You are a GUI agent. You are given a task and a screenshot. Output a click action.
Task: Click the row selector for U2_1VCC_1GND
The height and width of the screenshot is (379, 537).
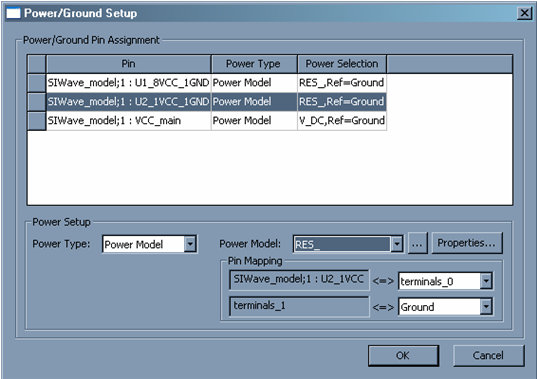[x=37, y=102]
